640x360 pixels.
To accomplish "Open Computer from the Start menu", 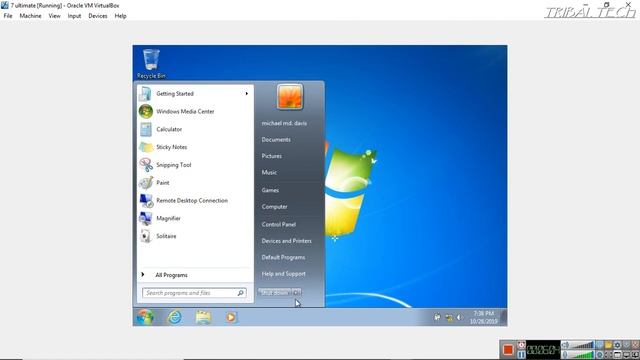I will tap(274, 207).
